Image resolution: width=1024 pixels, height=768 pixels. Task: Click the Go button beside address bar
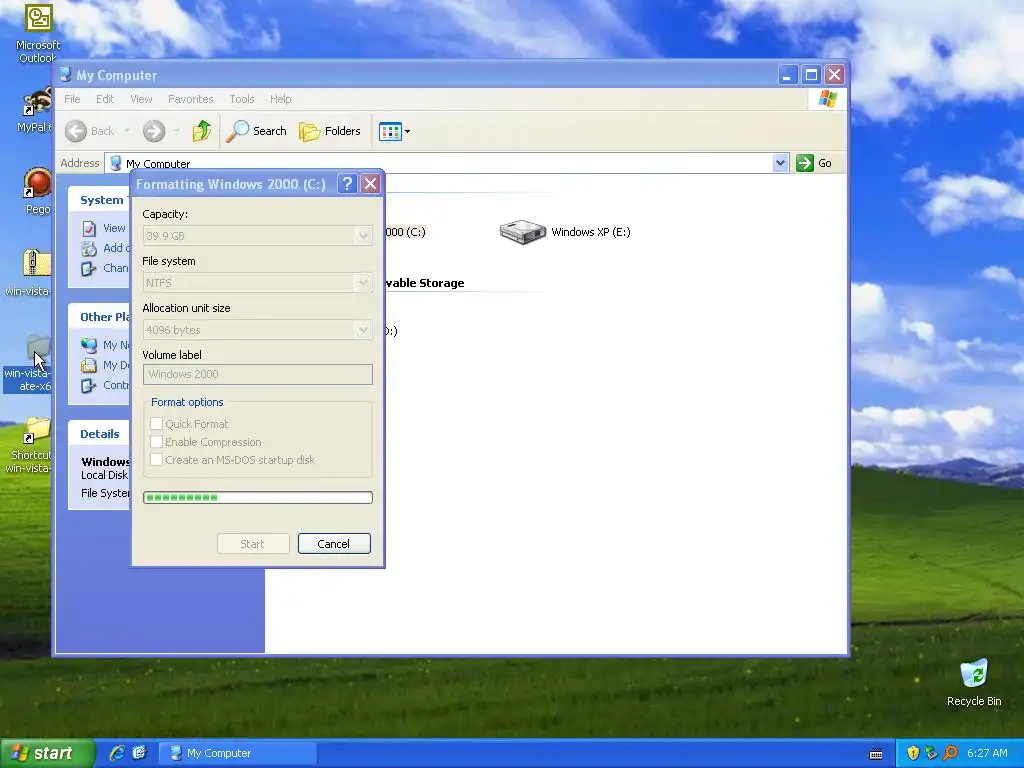(814, 163)
